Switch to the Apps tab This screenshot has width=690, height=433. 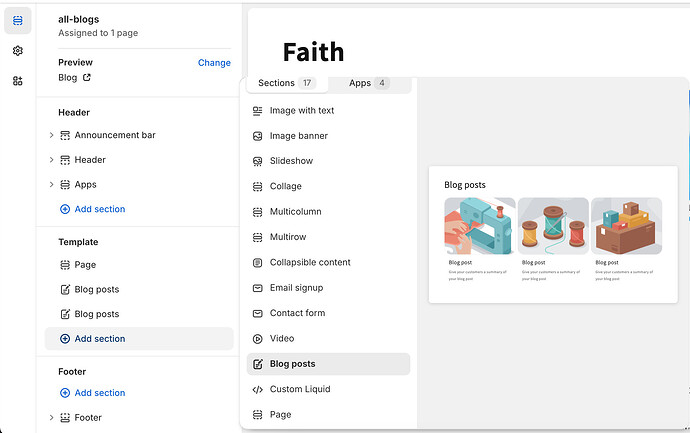(x=370, y=83)
